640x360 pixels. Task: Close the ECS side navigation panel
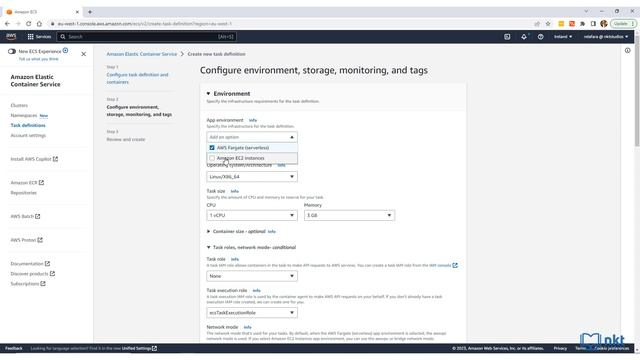tap(83, 54)
